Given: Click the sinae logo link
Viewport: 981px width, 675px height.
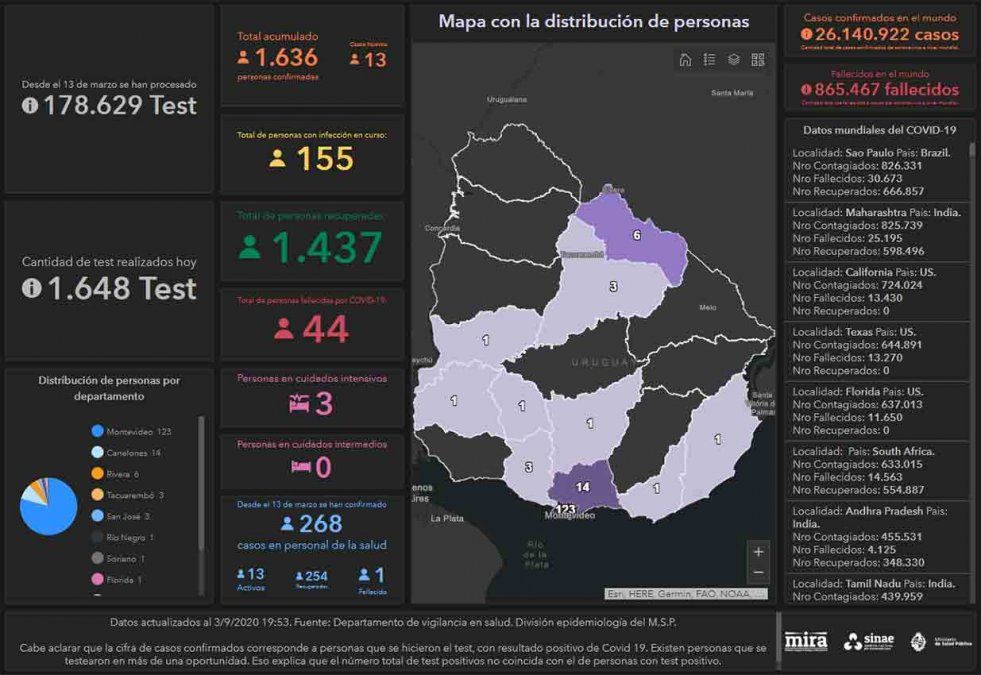Looking at the screenshot, I should (868, 641).
